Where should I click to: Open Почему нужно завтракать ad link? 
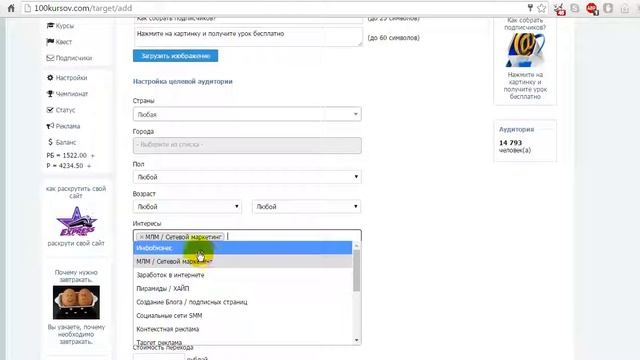(76, 276)
